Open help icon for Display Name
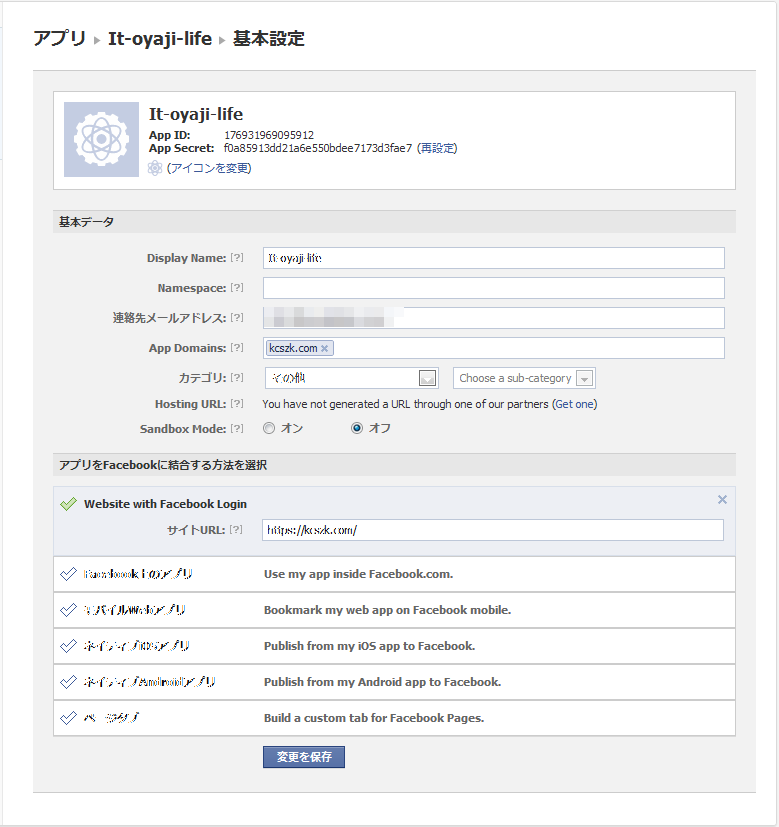Viewport: 779px width, 827px height. point(237,257)
